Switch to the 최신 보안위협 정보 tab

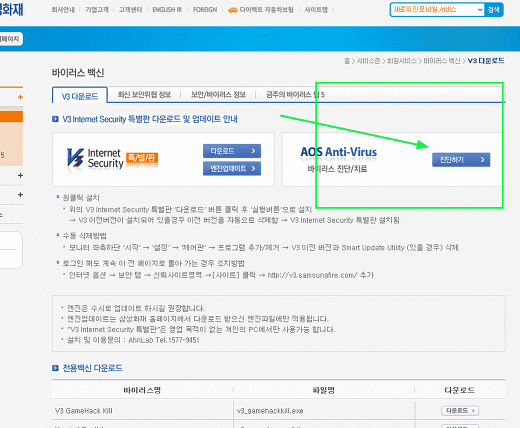click(x=144, y=95)
